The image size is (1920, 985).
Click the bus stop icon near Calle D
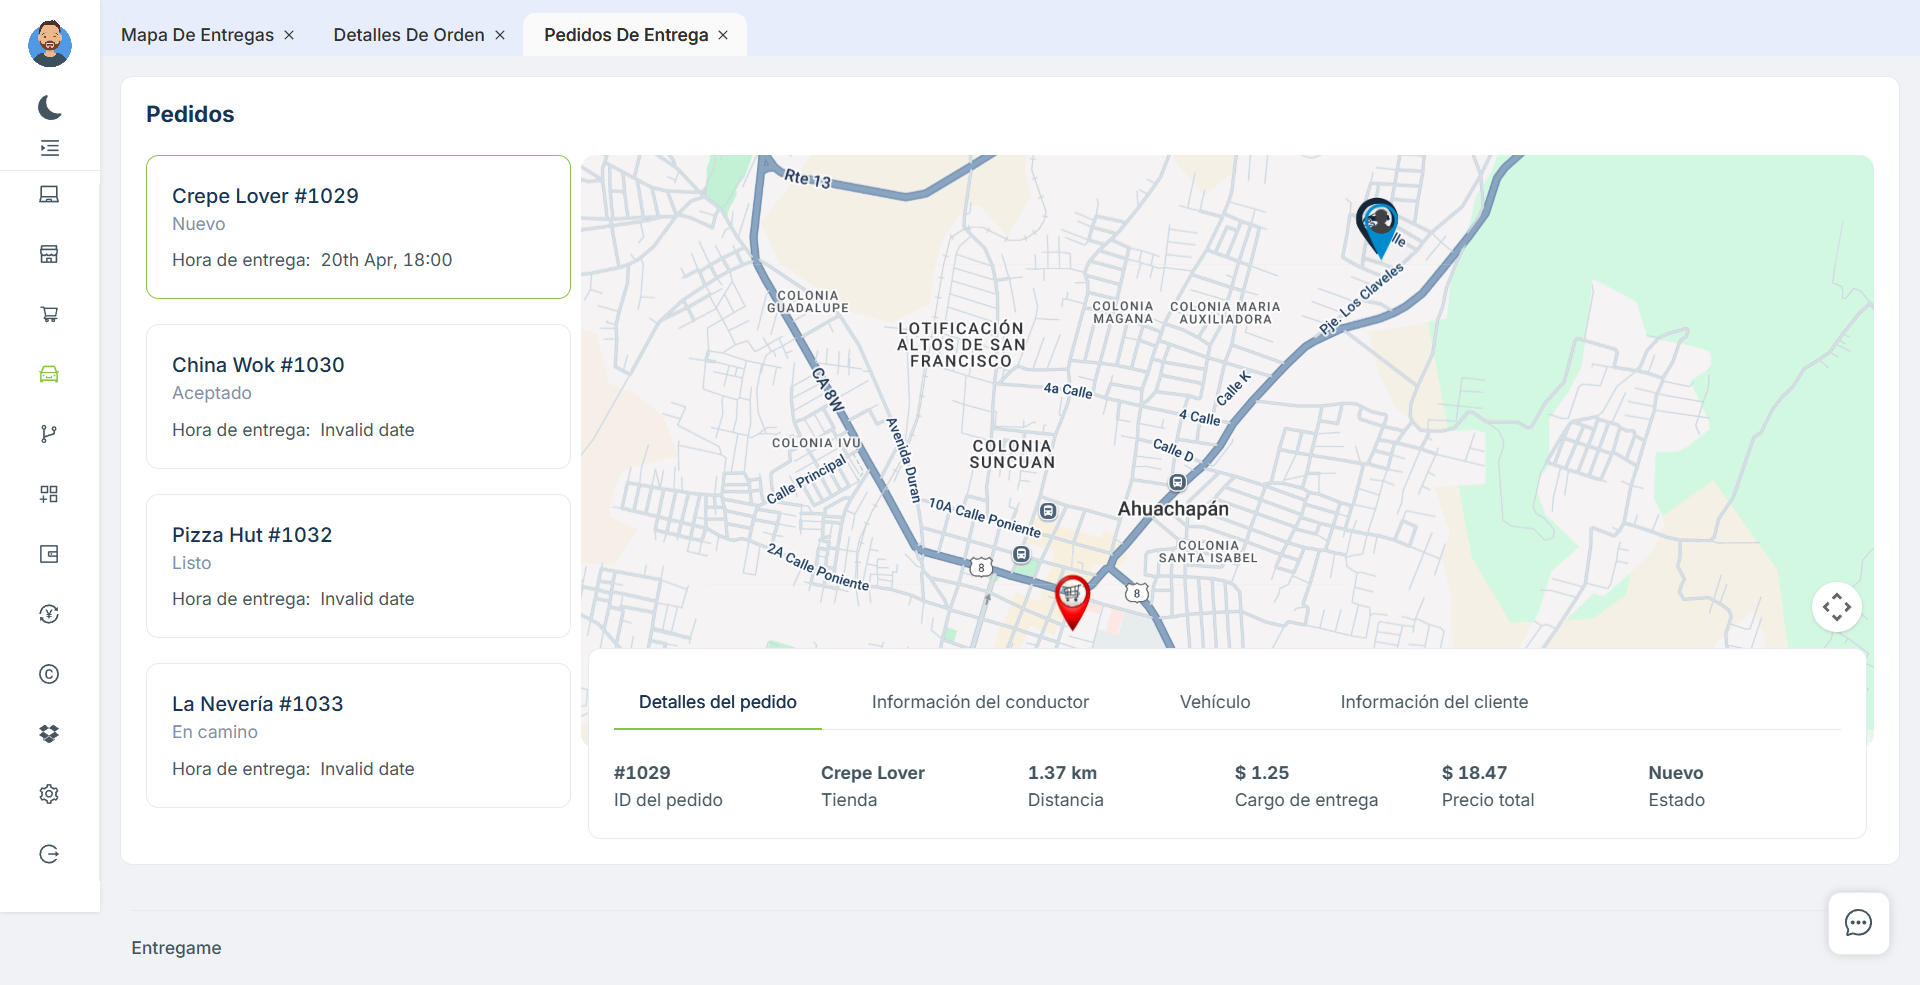tap(1178, 482)
